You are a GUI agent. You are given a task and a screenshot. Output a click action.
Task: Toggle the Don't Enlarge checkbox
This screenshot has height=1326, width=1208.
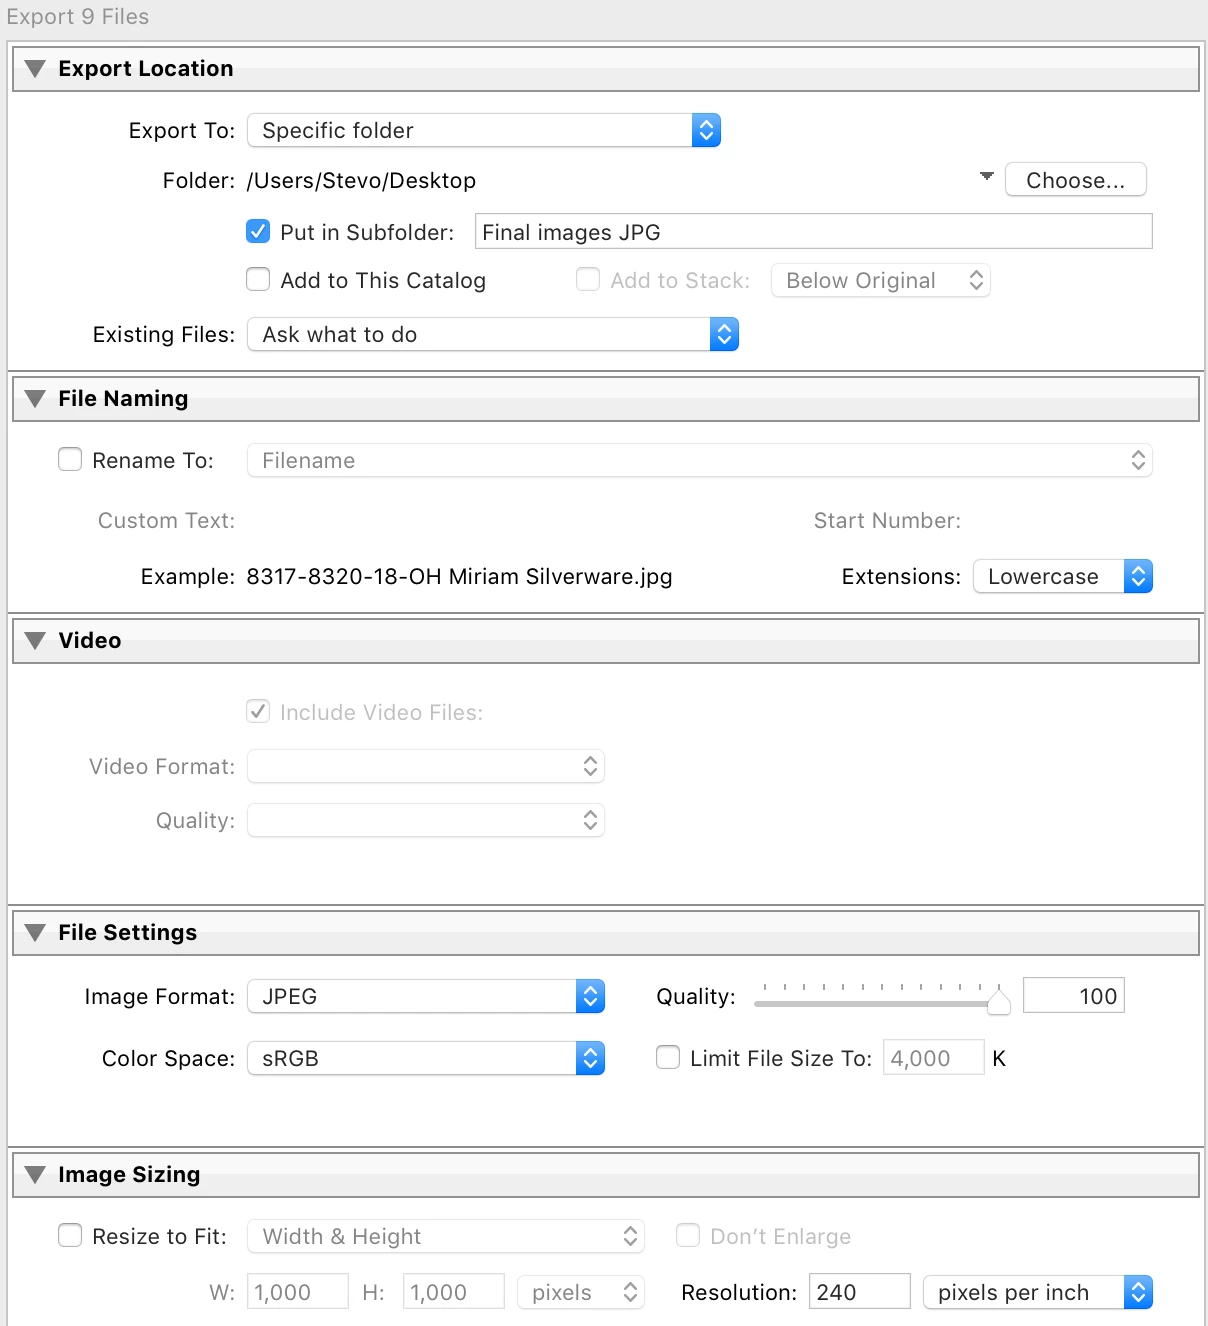coord(688,1235)
